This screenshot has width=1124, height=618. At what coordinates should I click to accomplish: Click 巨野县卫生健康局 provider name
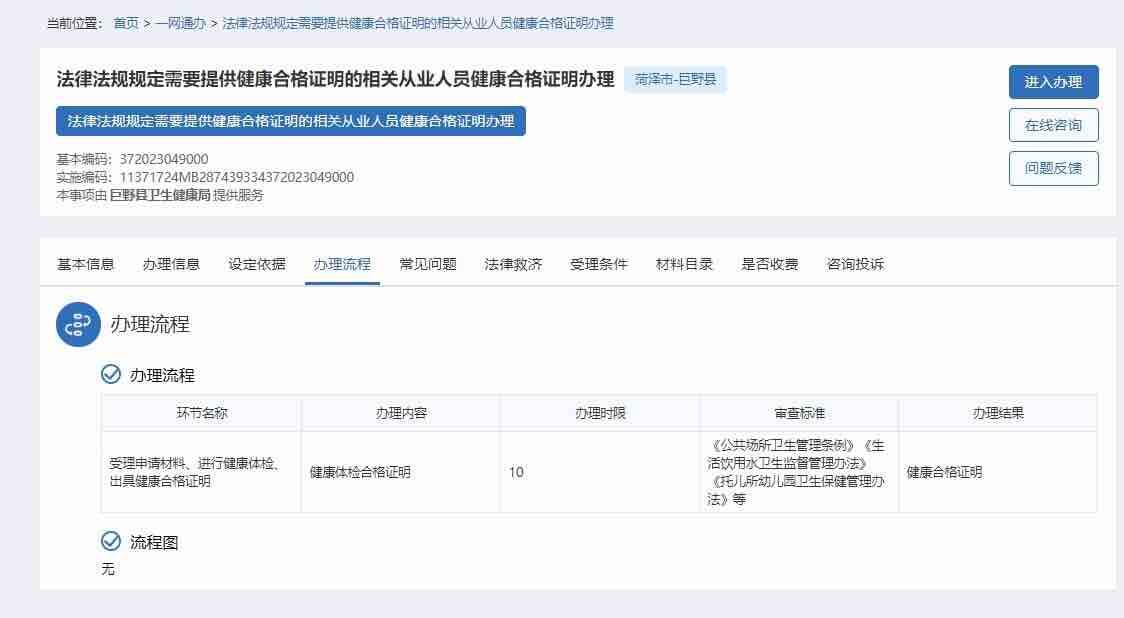160,195
